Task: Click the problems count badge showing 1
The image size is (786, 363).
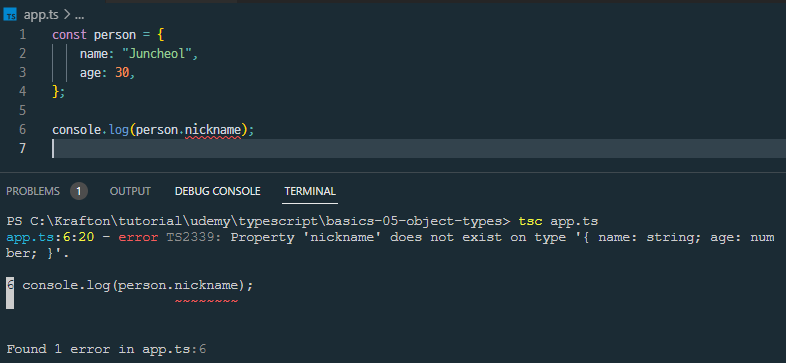Action: (79, 191)
